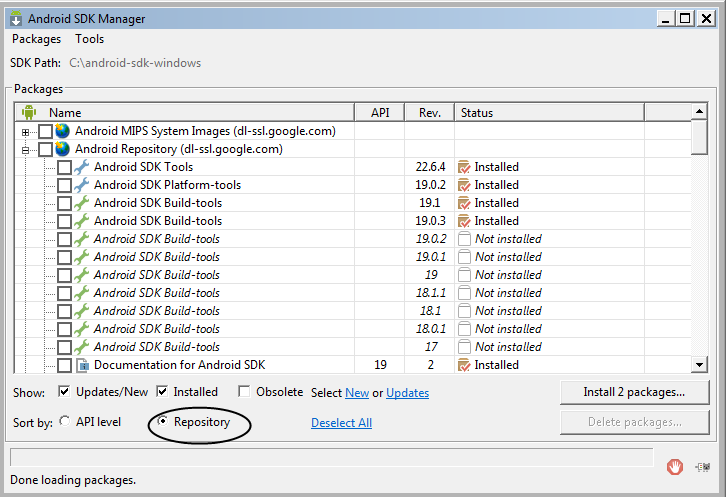The image size is (726, 497).
Task: Tick the Documentation for Android SDK checkbox
Action: 64,365
